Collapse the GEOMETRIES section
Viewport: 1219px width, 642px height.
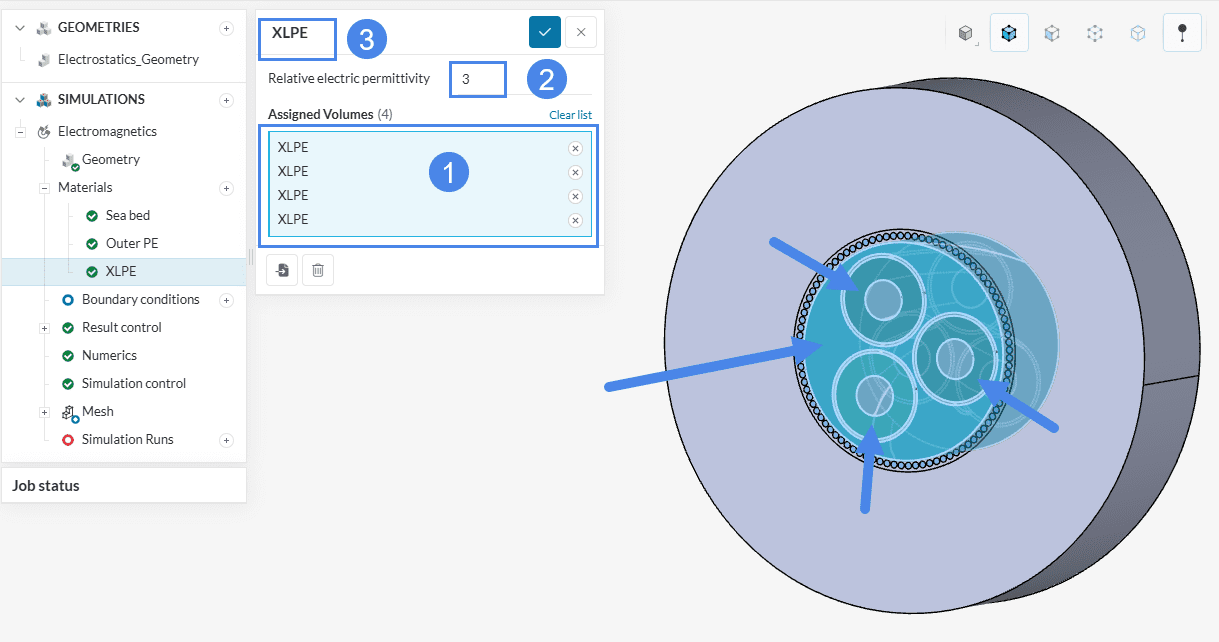click(19, 28)
